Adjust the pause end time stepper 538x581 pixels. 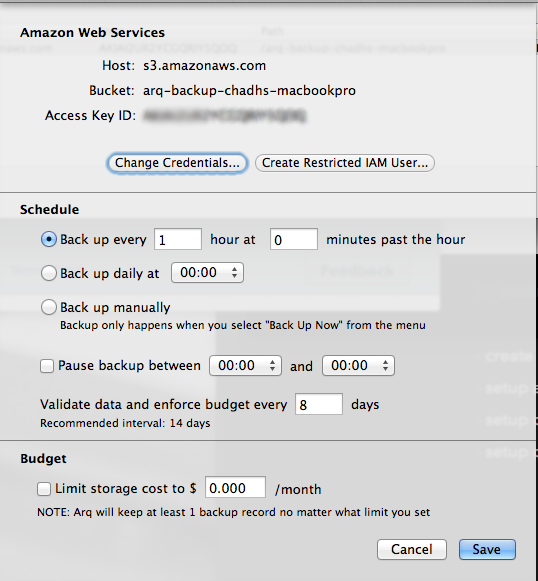[x=358, y=366]
